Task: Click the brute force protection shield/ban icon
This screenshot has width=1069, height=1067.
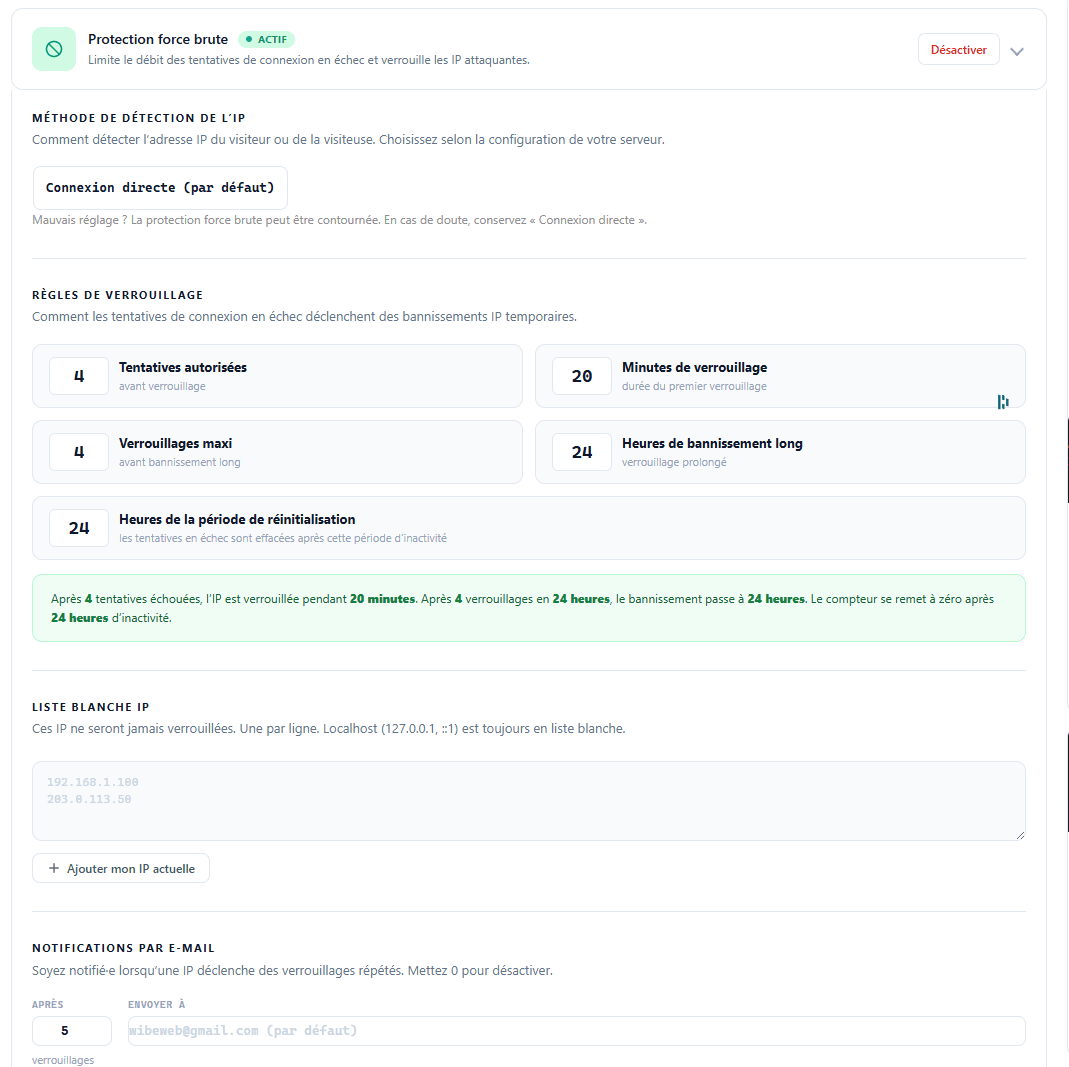Action: tap(54, 48)
